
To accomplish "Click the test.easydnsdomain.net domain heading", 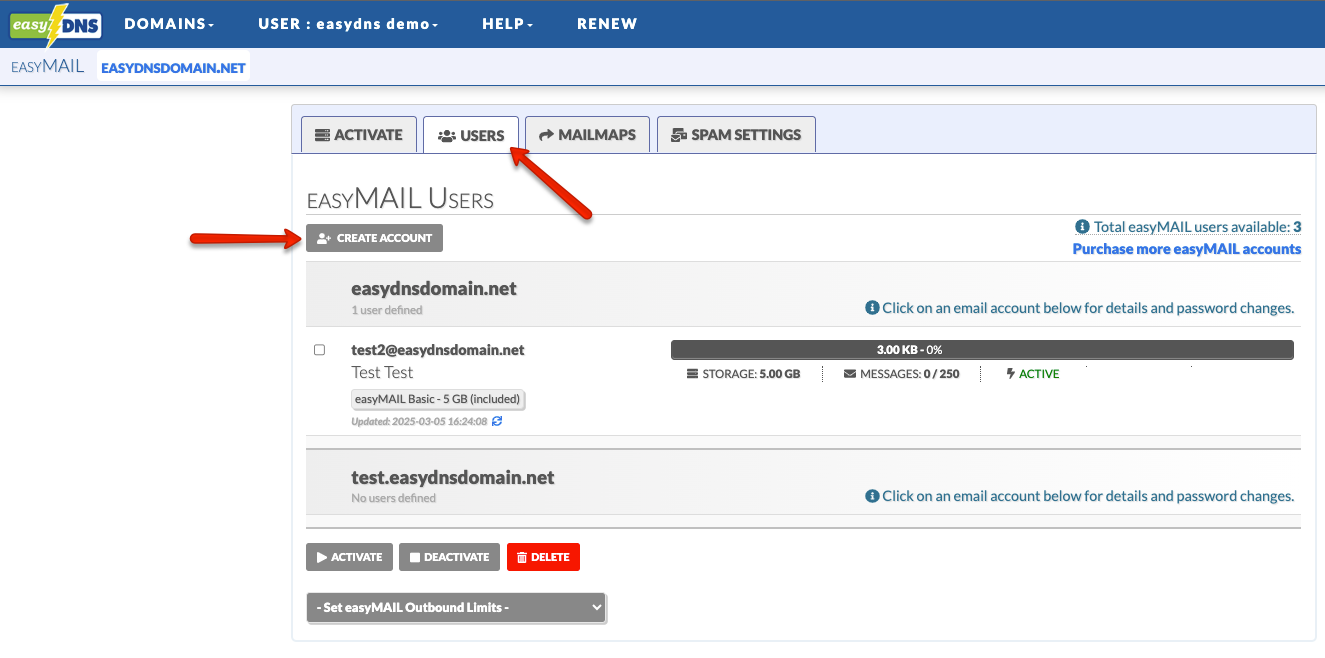I will (x=453, y=477).
